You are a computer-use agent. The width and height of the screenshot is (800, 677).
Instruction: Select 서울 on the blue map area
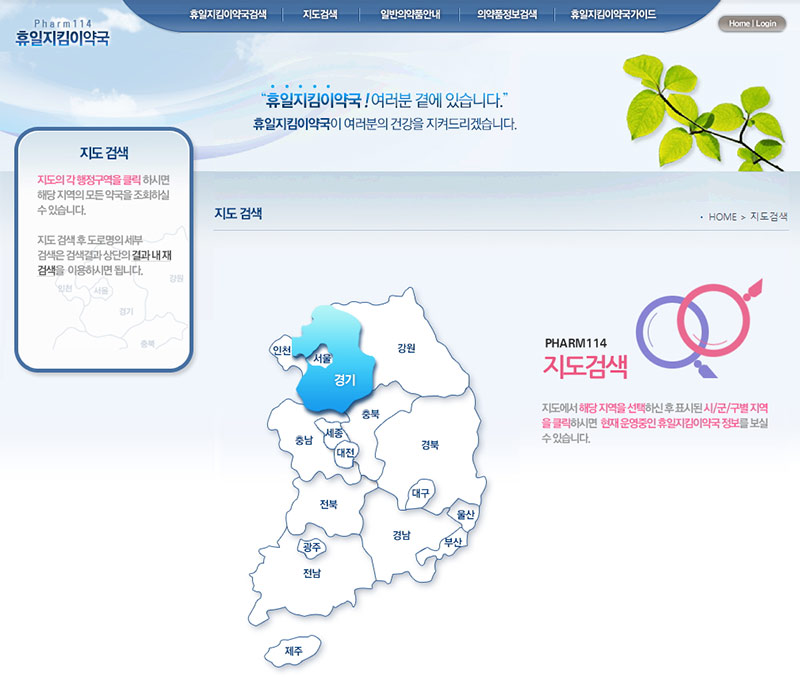pos(324,357)
